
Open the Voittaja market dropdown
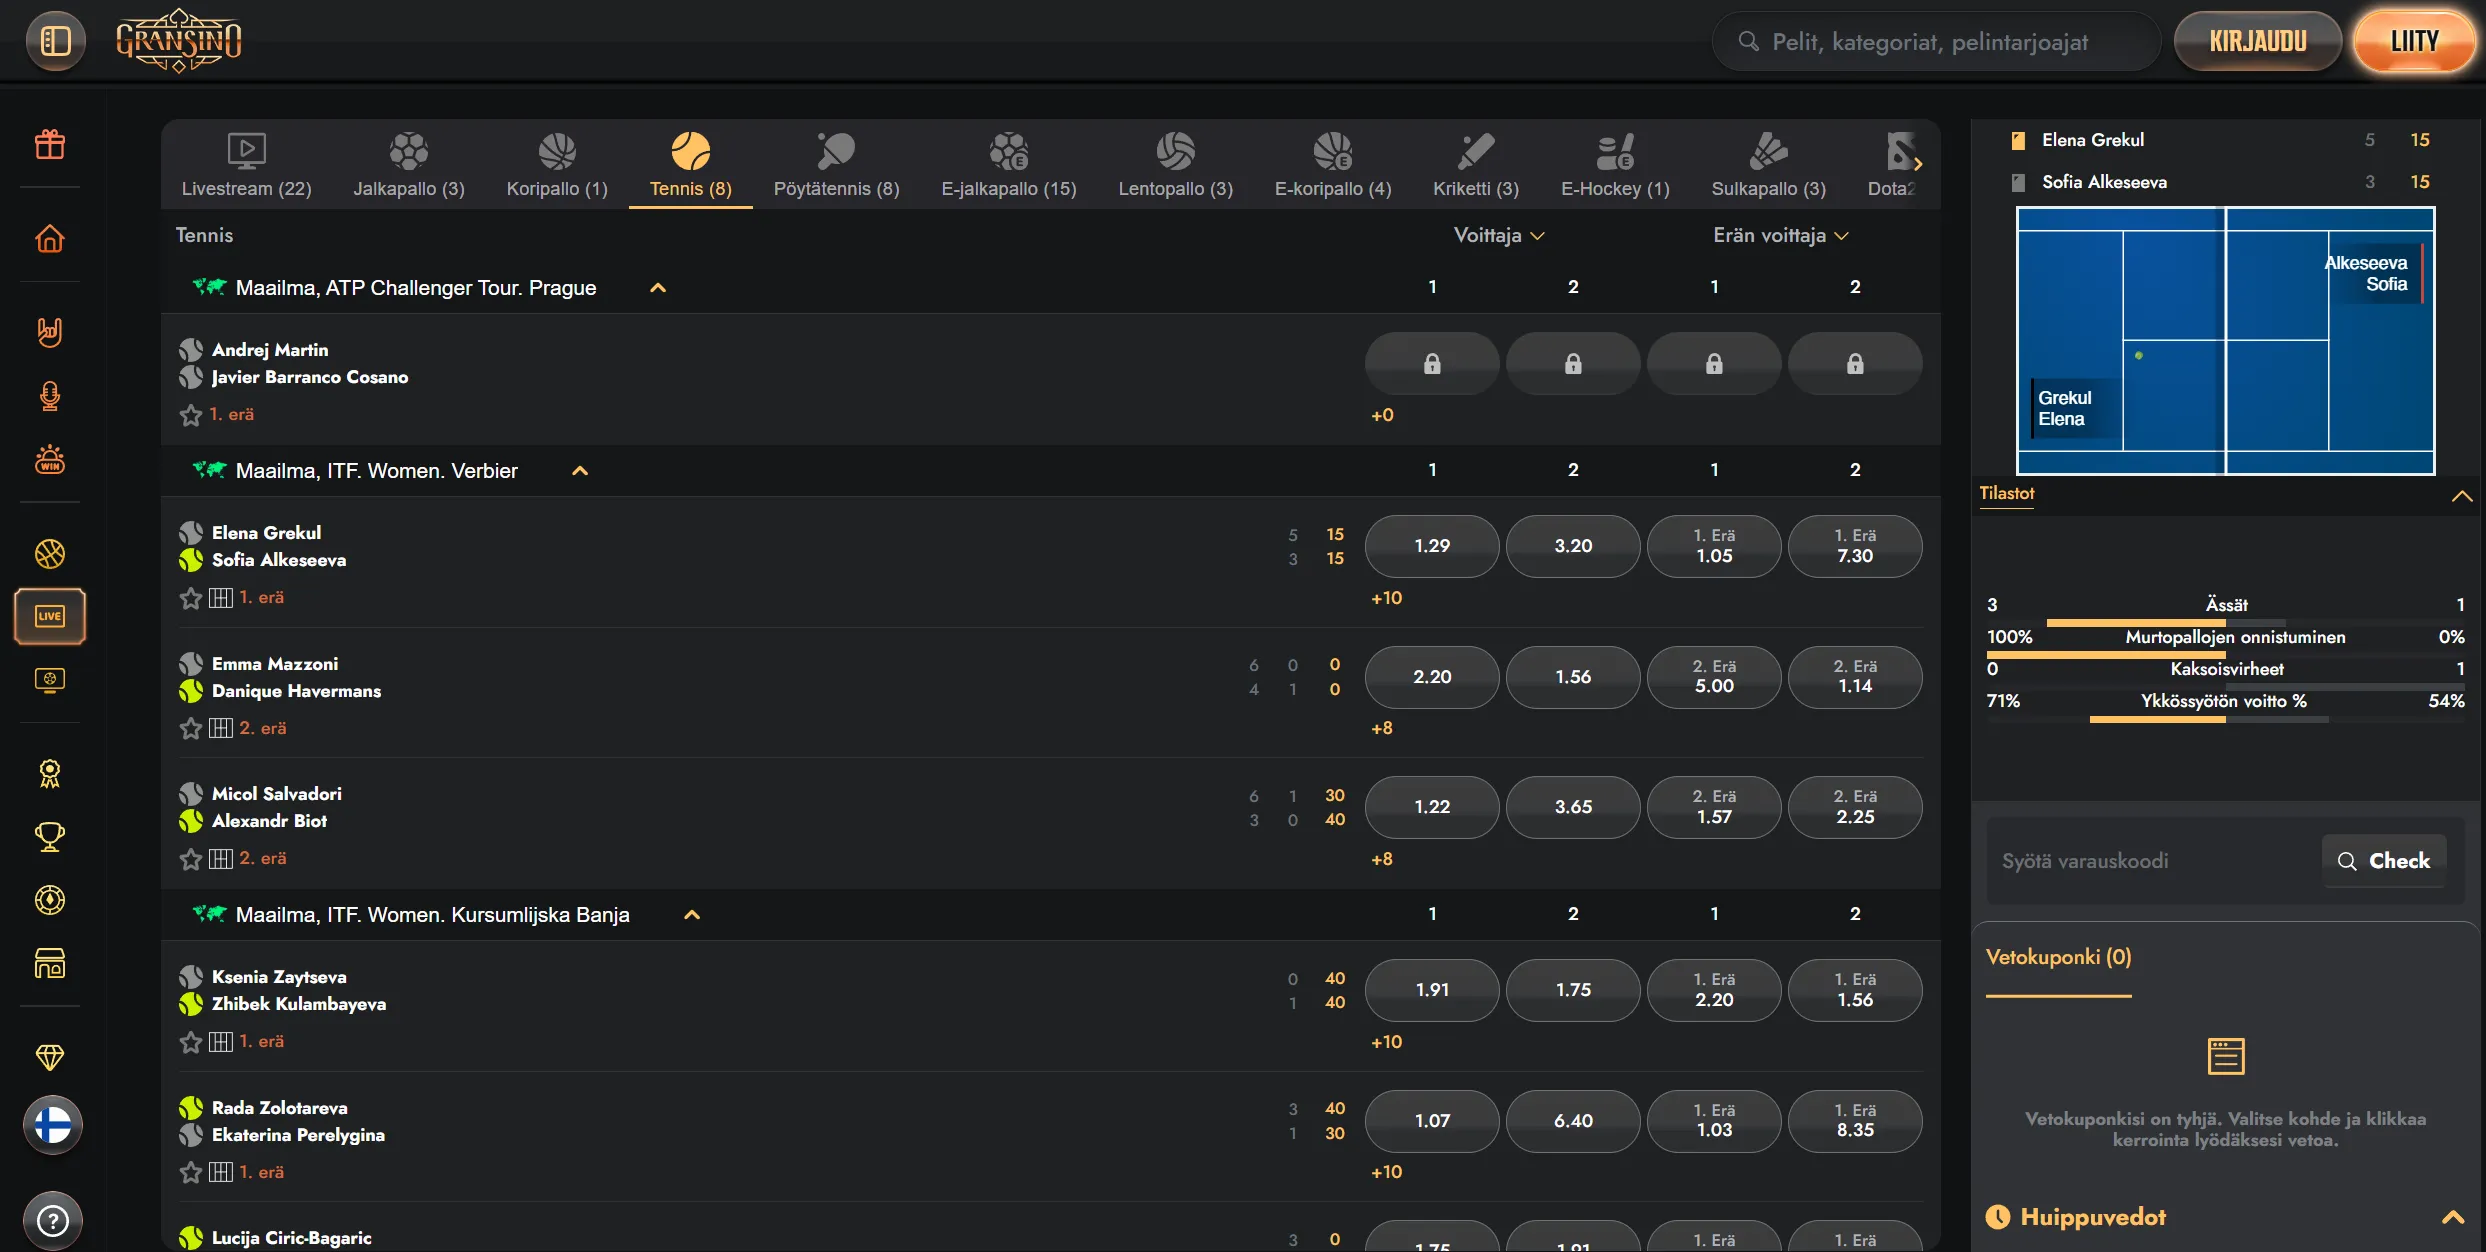click(x=1499, y=235)
